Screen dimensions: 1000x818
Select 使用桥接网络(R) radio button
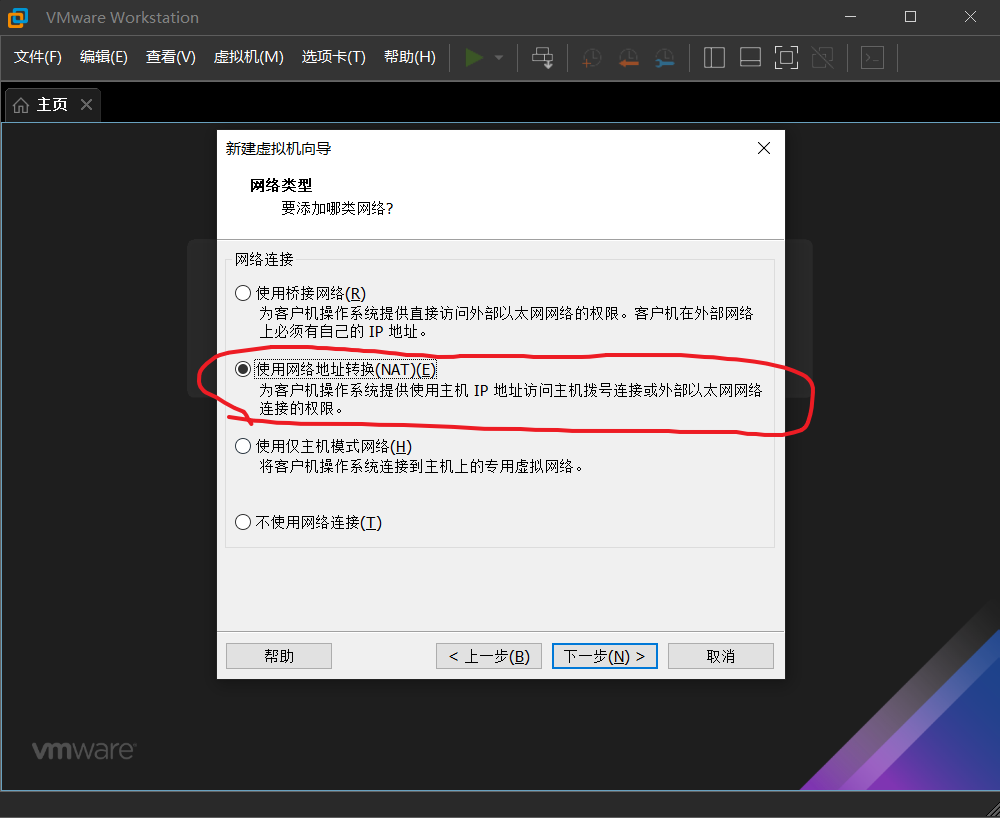pyautogui.click(x=242, y=293)
